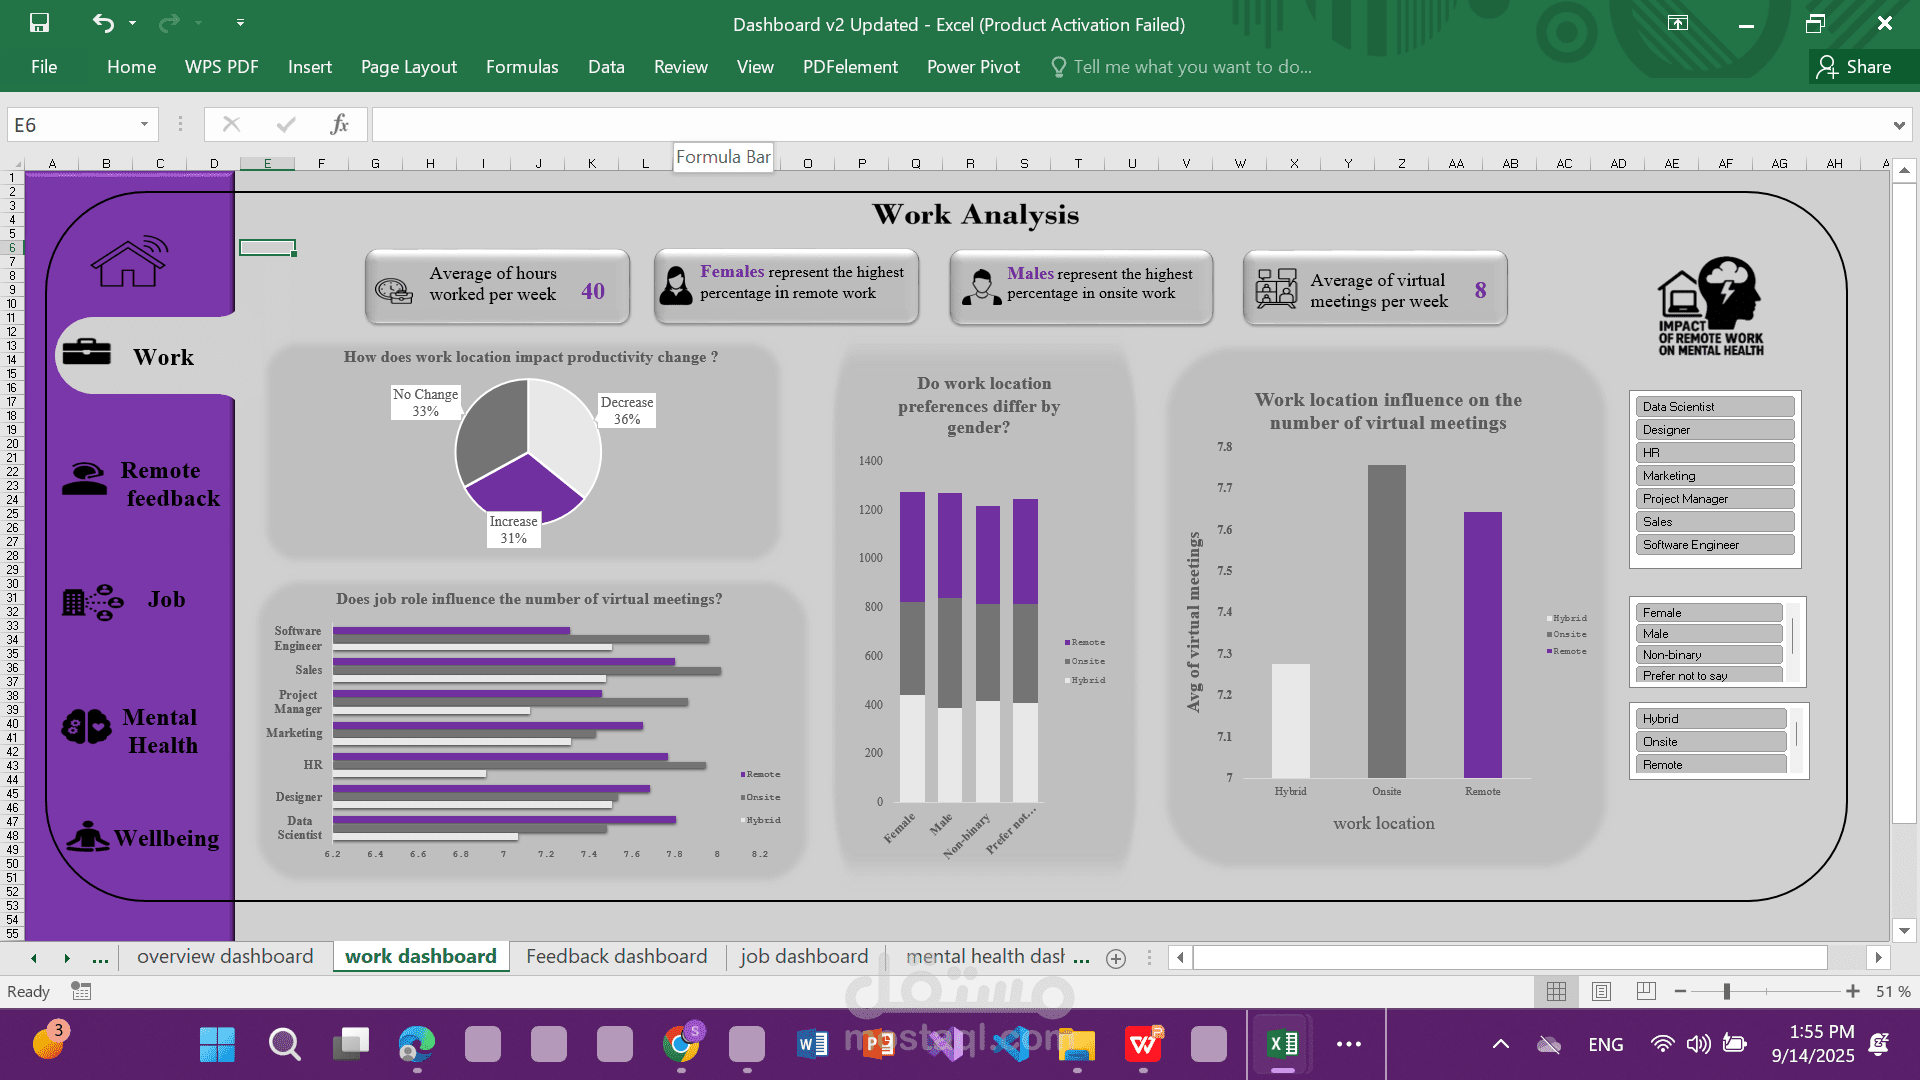This screenshot has width=1920, height=1080.
Task: Click the Page Layout view icon
Action: (1601, 991)
